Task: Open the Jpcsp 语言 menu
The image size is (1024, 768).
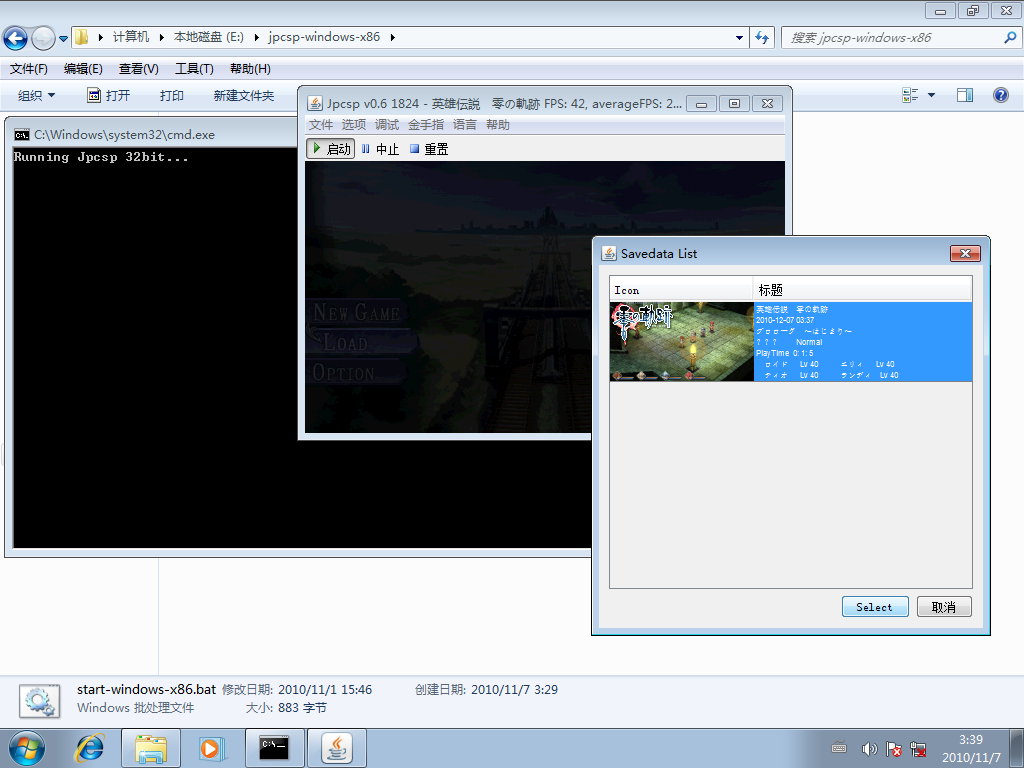Action: pos(464,125)
